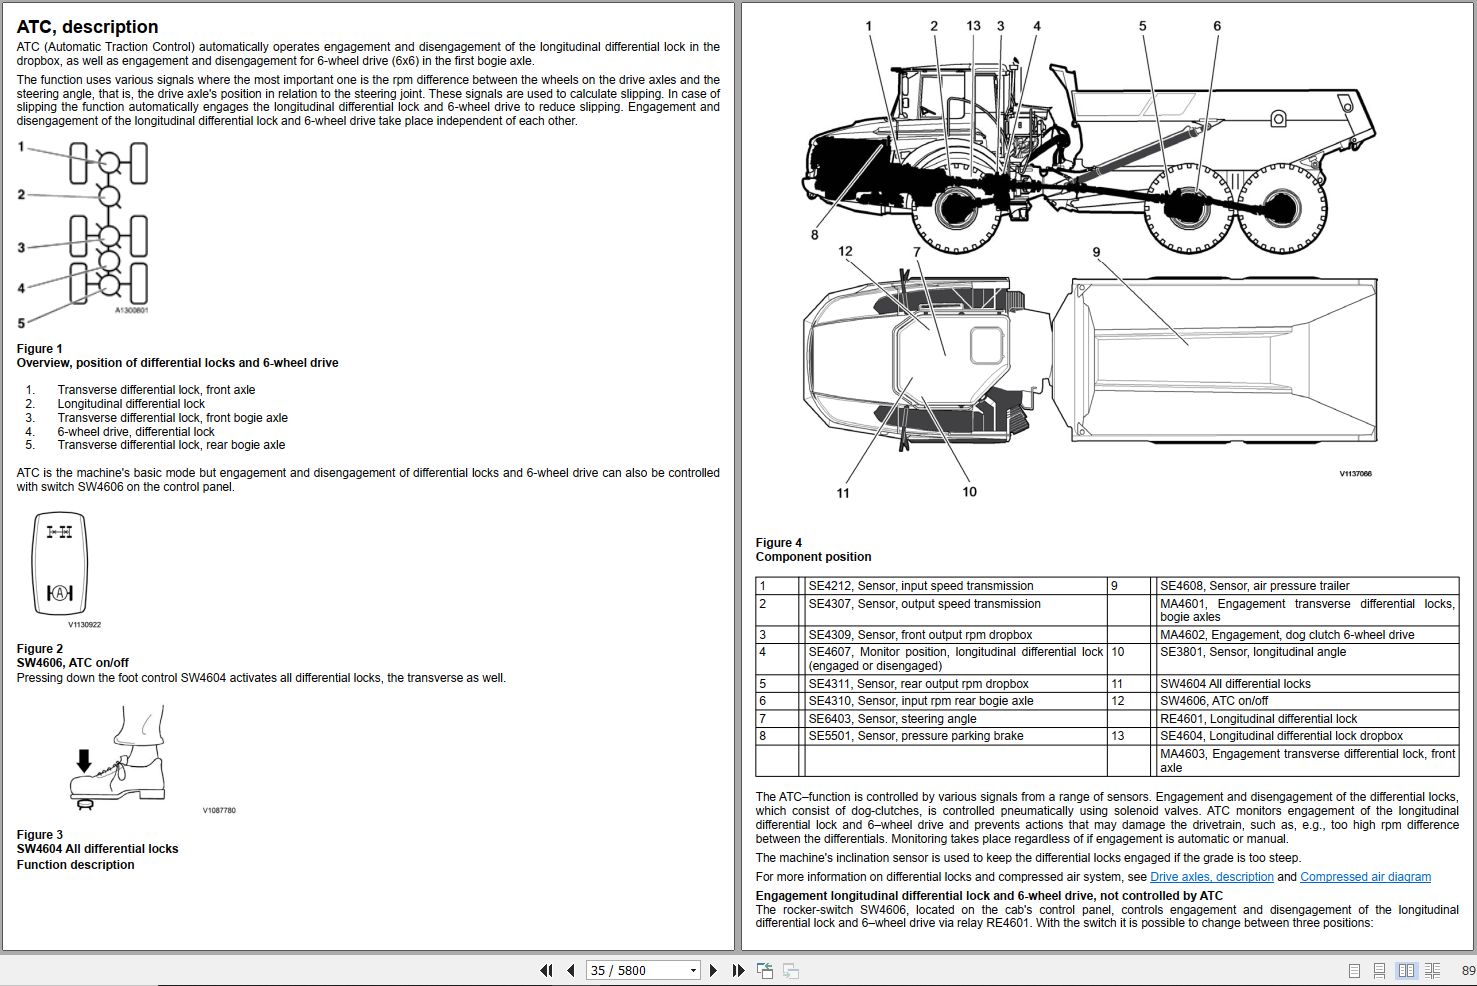
Task: Click the SW4606 rocker switch illustration
Action: (60, 564)
